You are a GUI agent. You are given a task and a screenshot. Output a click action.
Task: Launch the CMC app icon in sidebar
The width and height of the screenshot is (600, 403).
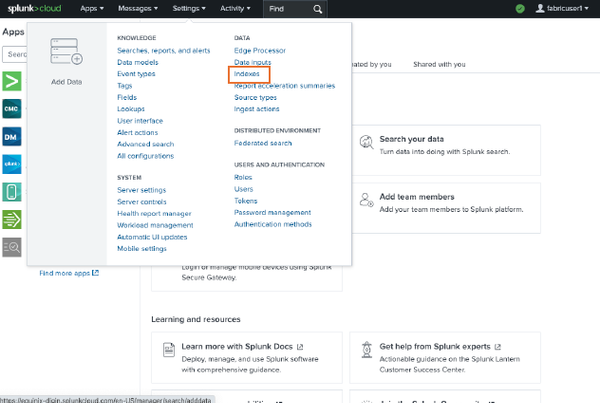[x=14, y=108]
